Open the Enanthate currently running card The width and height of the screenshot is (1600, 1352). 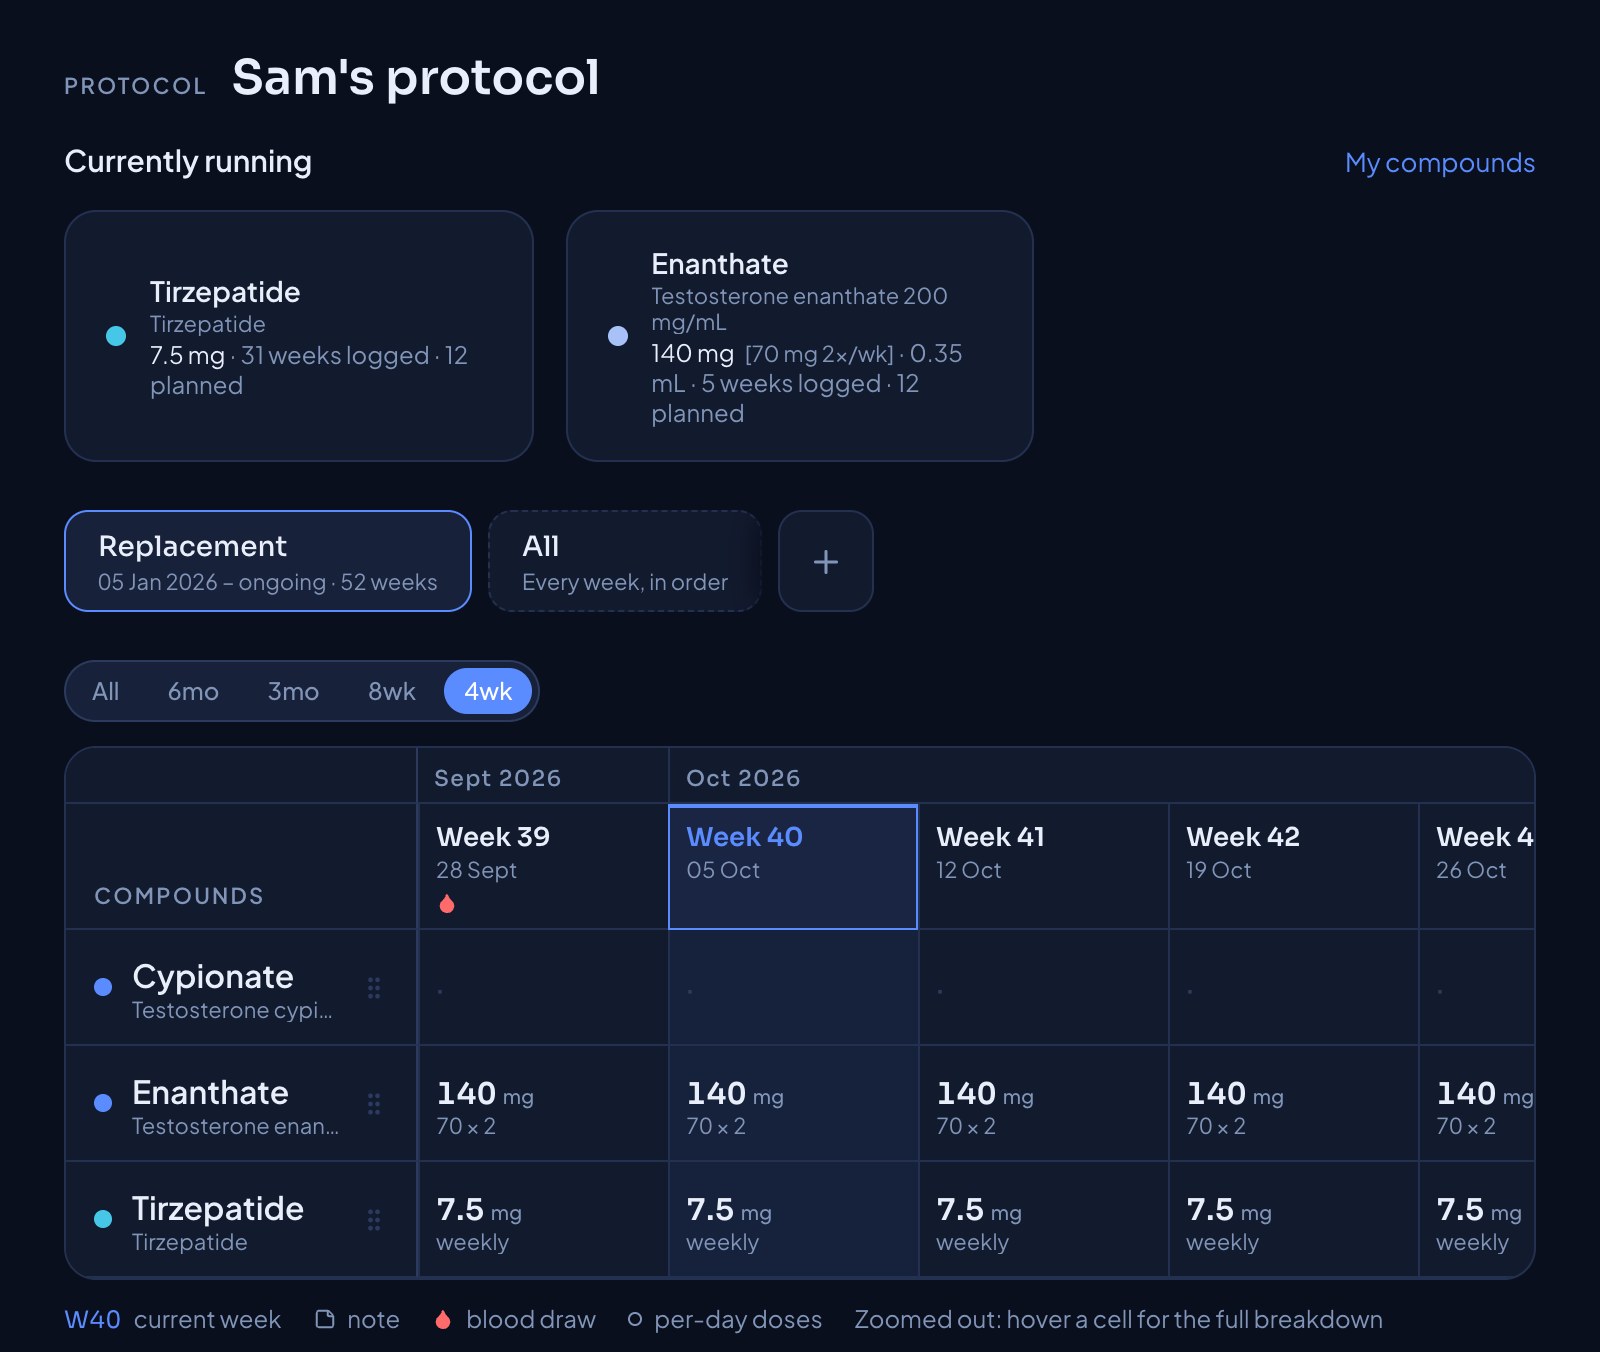(x=800, y=336)
